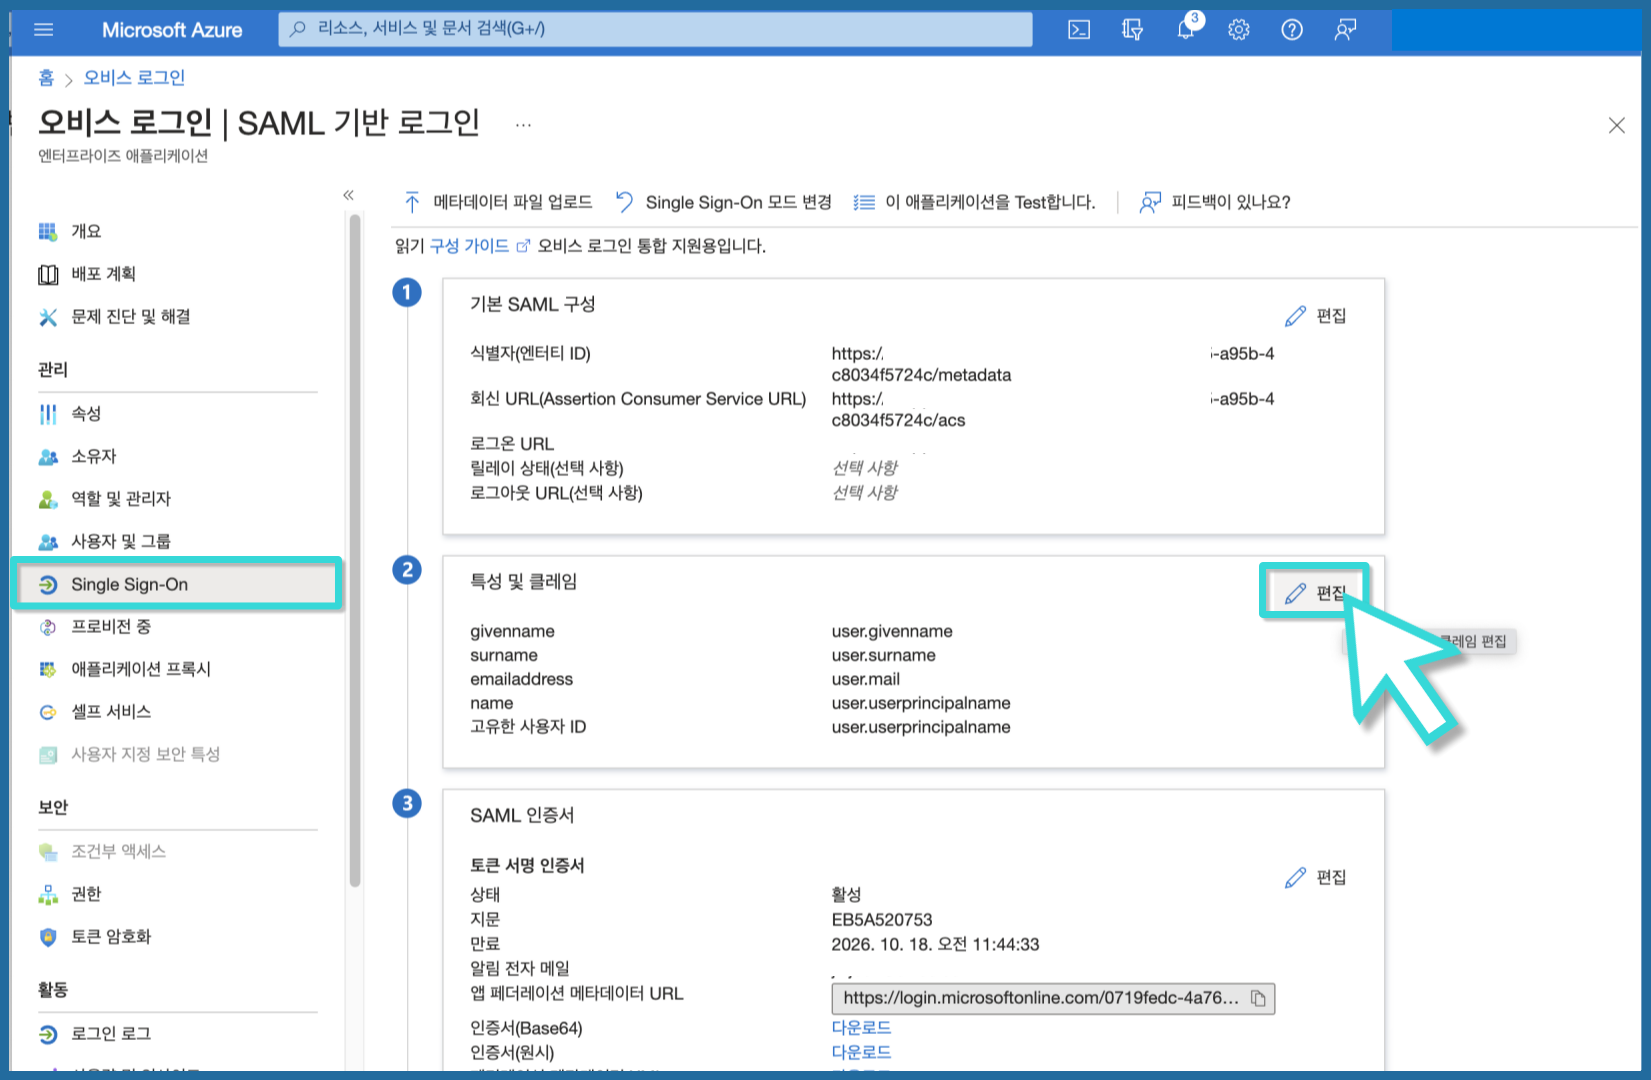This screenshot has height=1080, width=1651.
Task: Edit the 토큰 서명 인증서 section
Action: (x=1316, y=877)
